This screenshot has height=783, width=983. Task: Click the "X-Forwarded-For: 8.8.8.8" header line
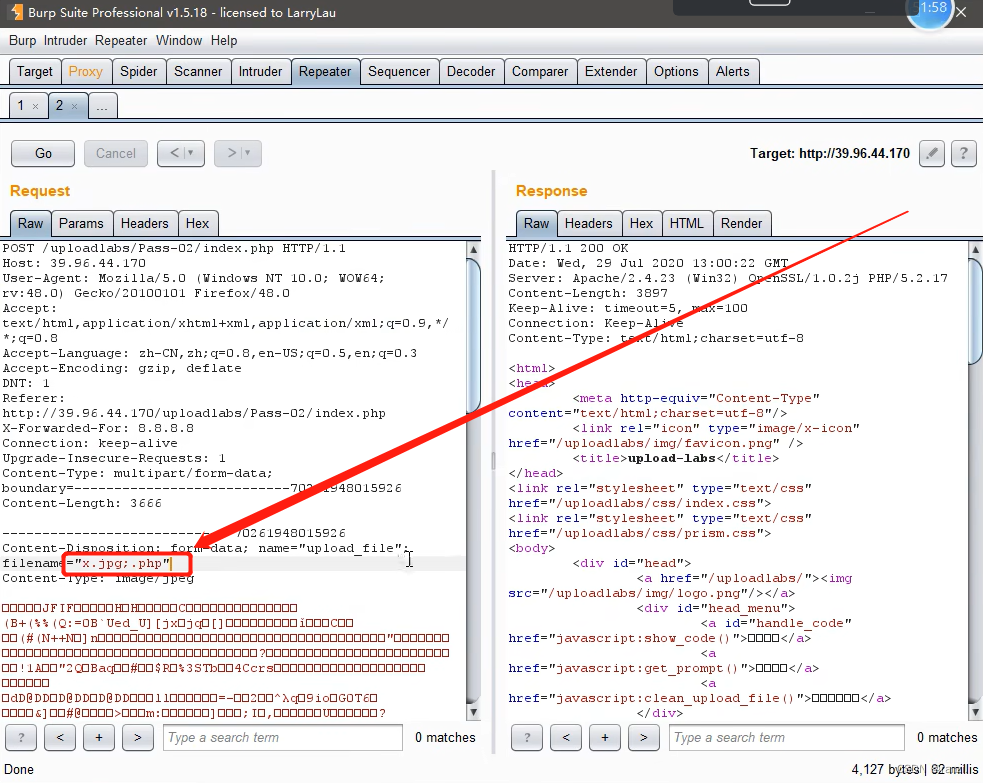[x=98, y=428]
